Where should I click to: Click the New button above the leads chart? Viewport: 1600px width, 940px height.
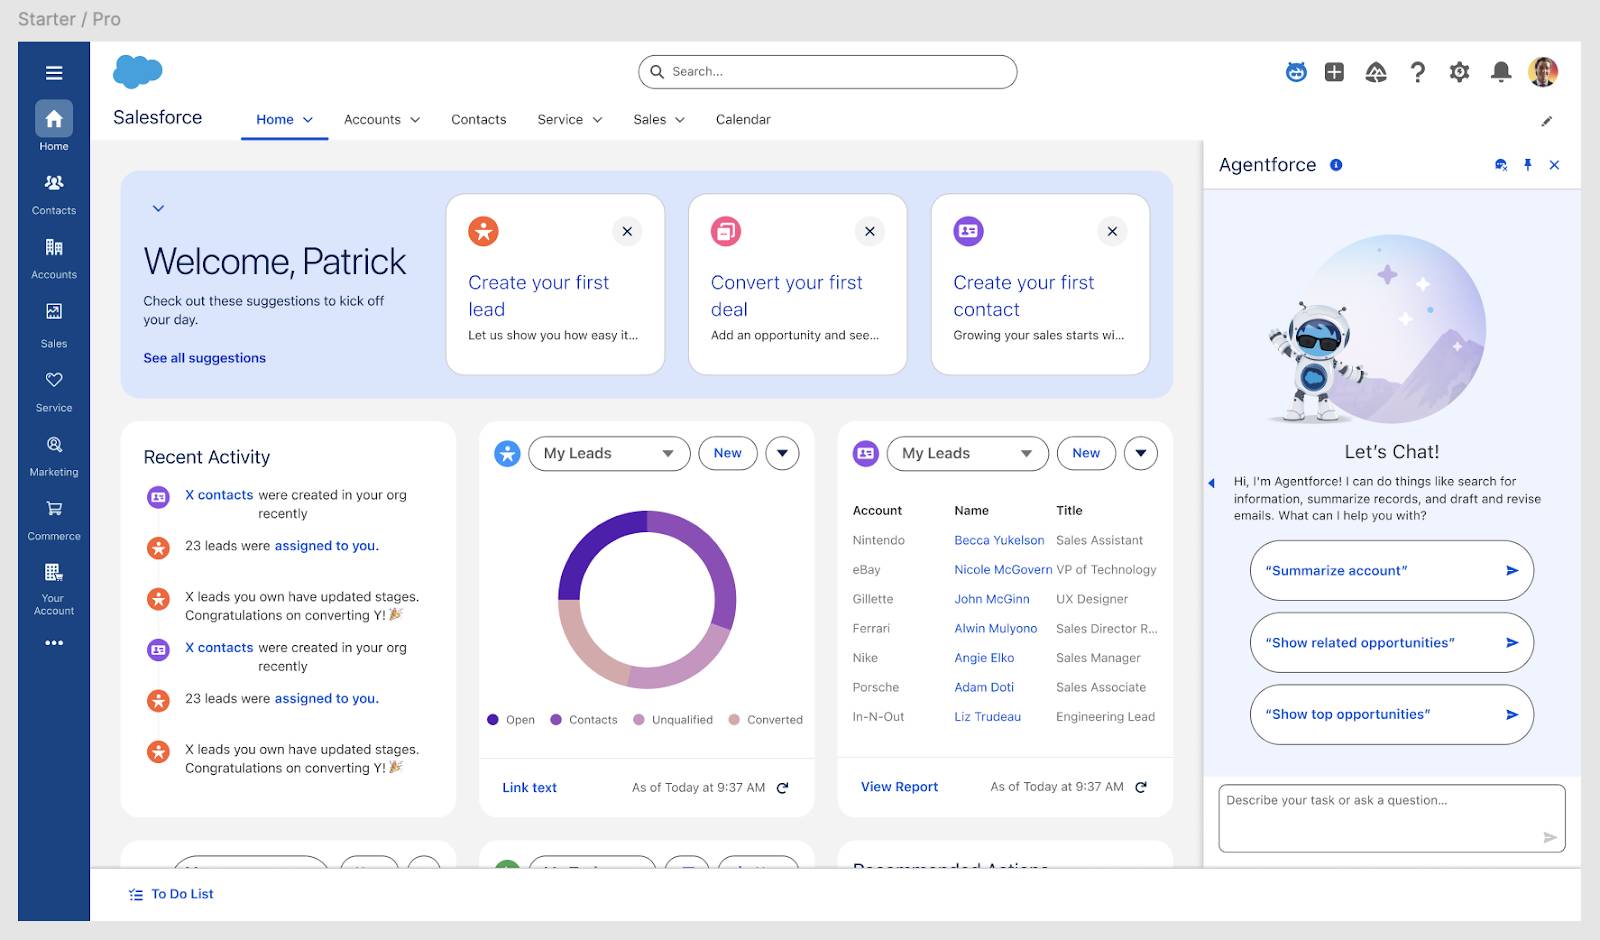727,453
